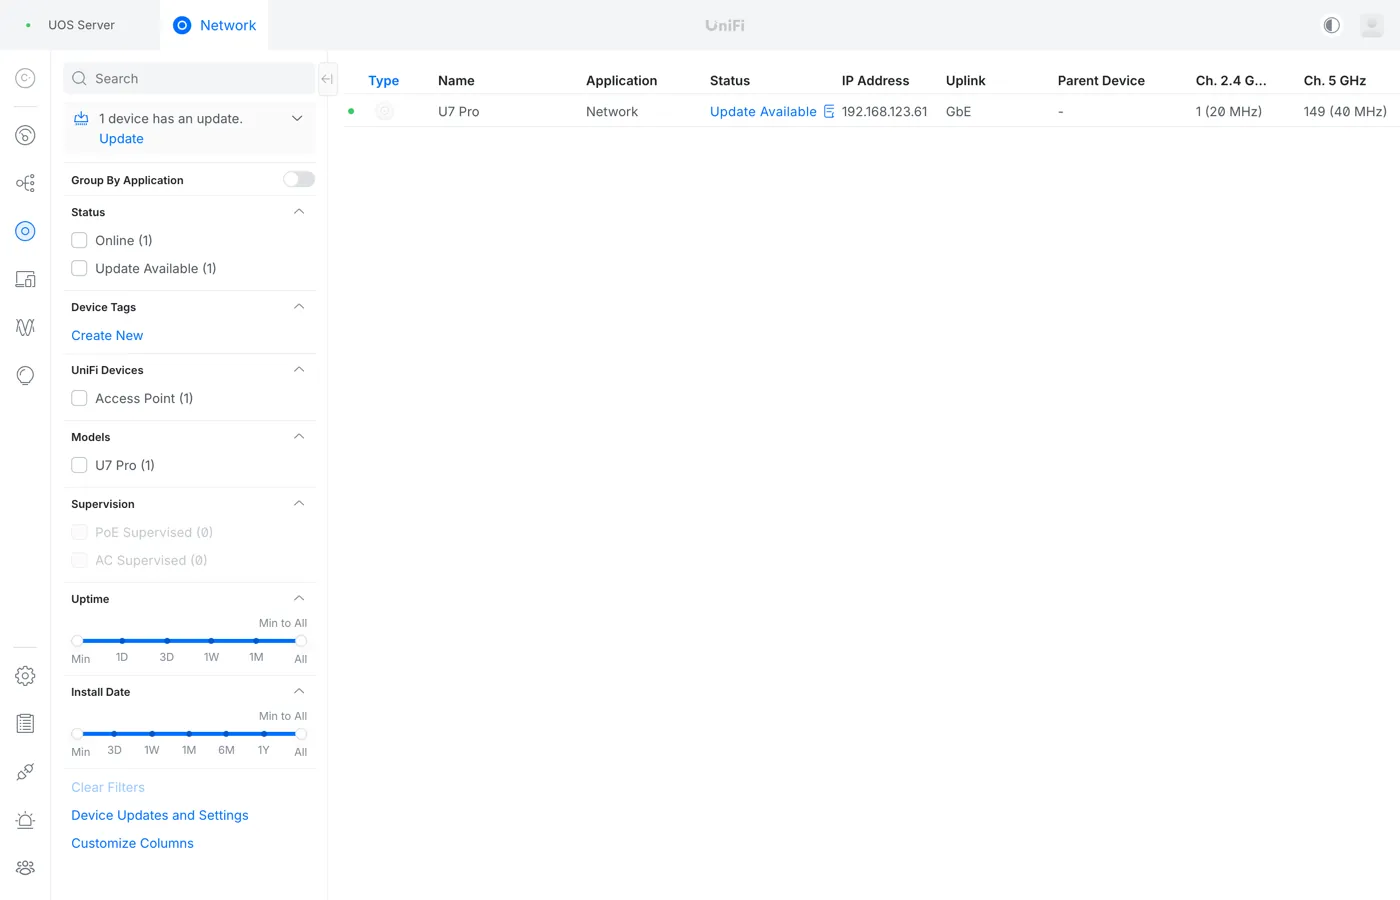Viewport: 1400px width, 900px height.
Task: Open release notes icon beside Update Available
Action: tap(829, 112)
